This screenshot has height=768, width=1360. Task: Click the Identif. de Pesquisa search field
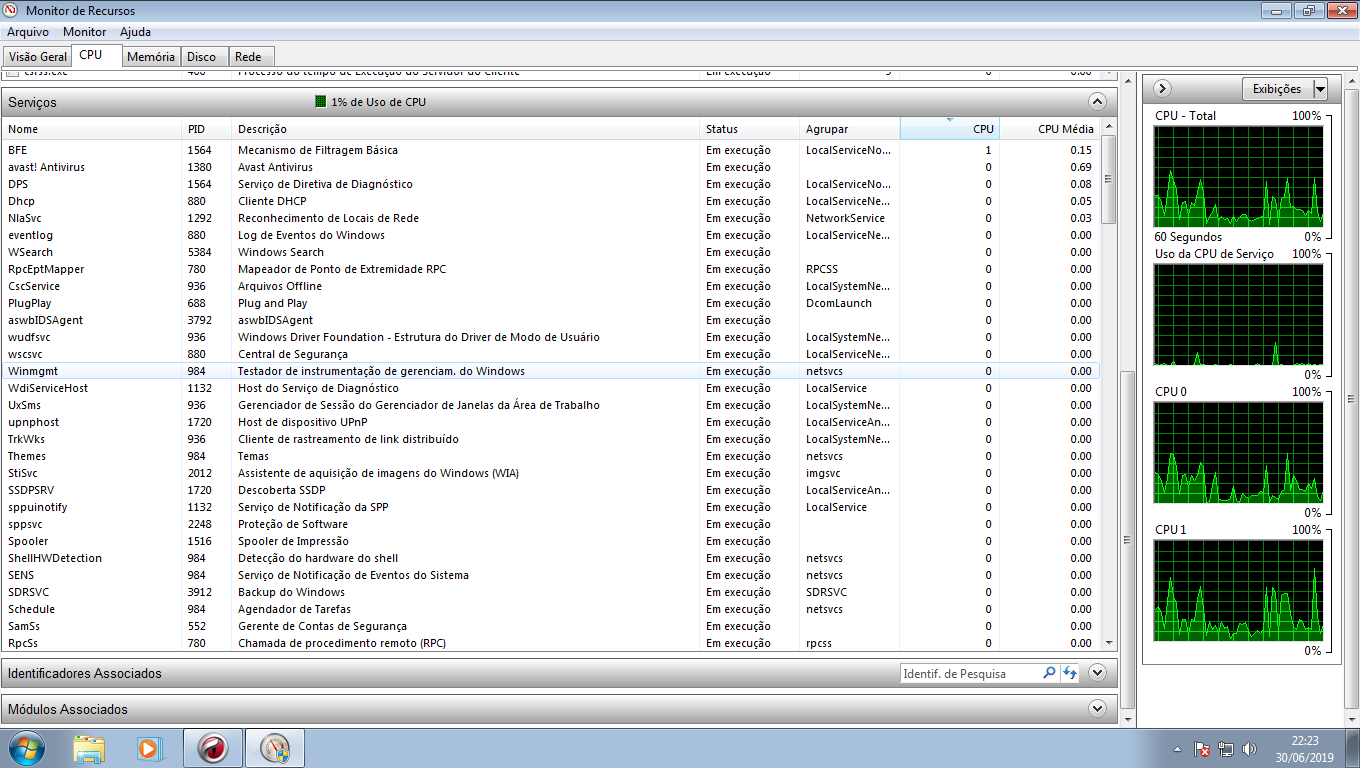(x=970, y=674)
